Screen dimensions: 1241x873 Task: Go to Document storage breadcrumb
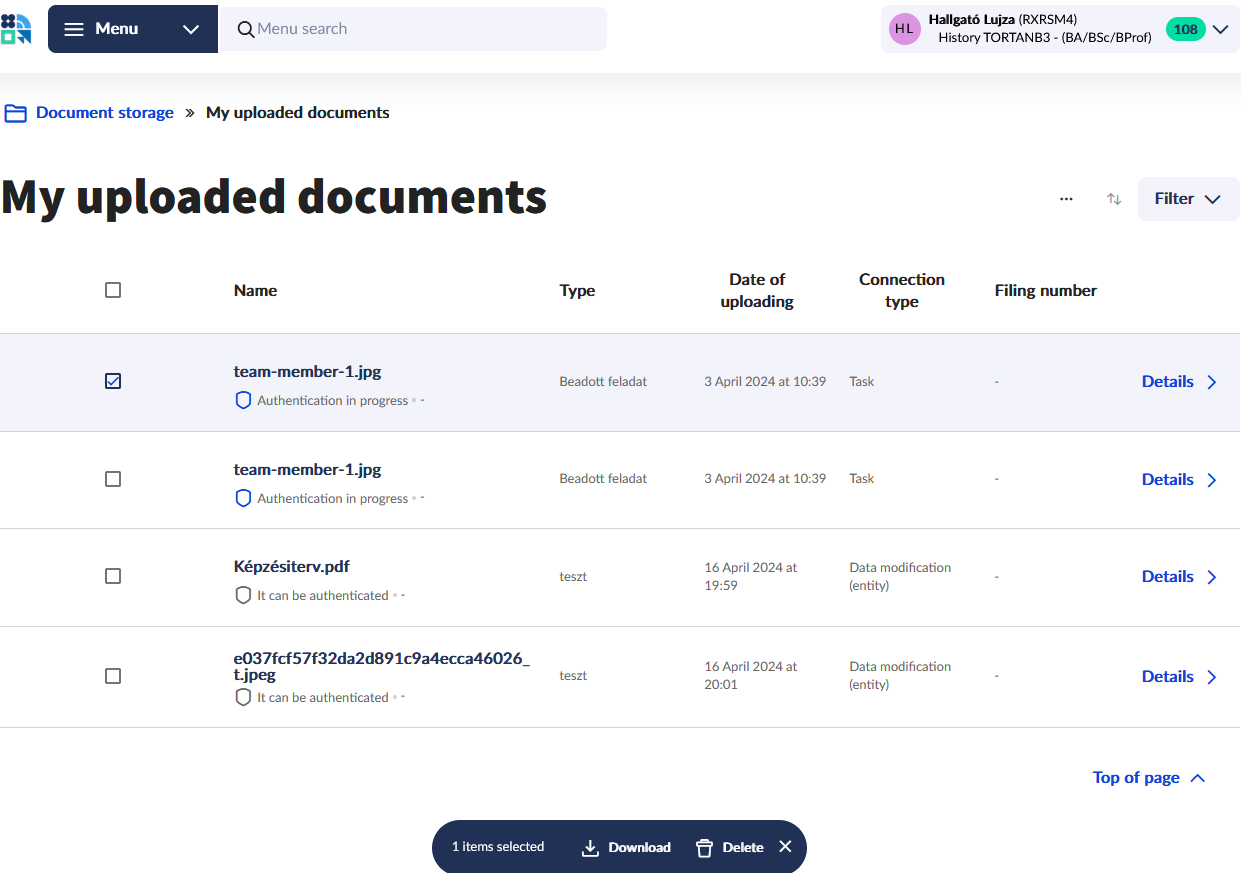click(105, 113)
